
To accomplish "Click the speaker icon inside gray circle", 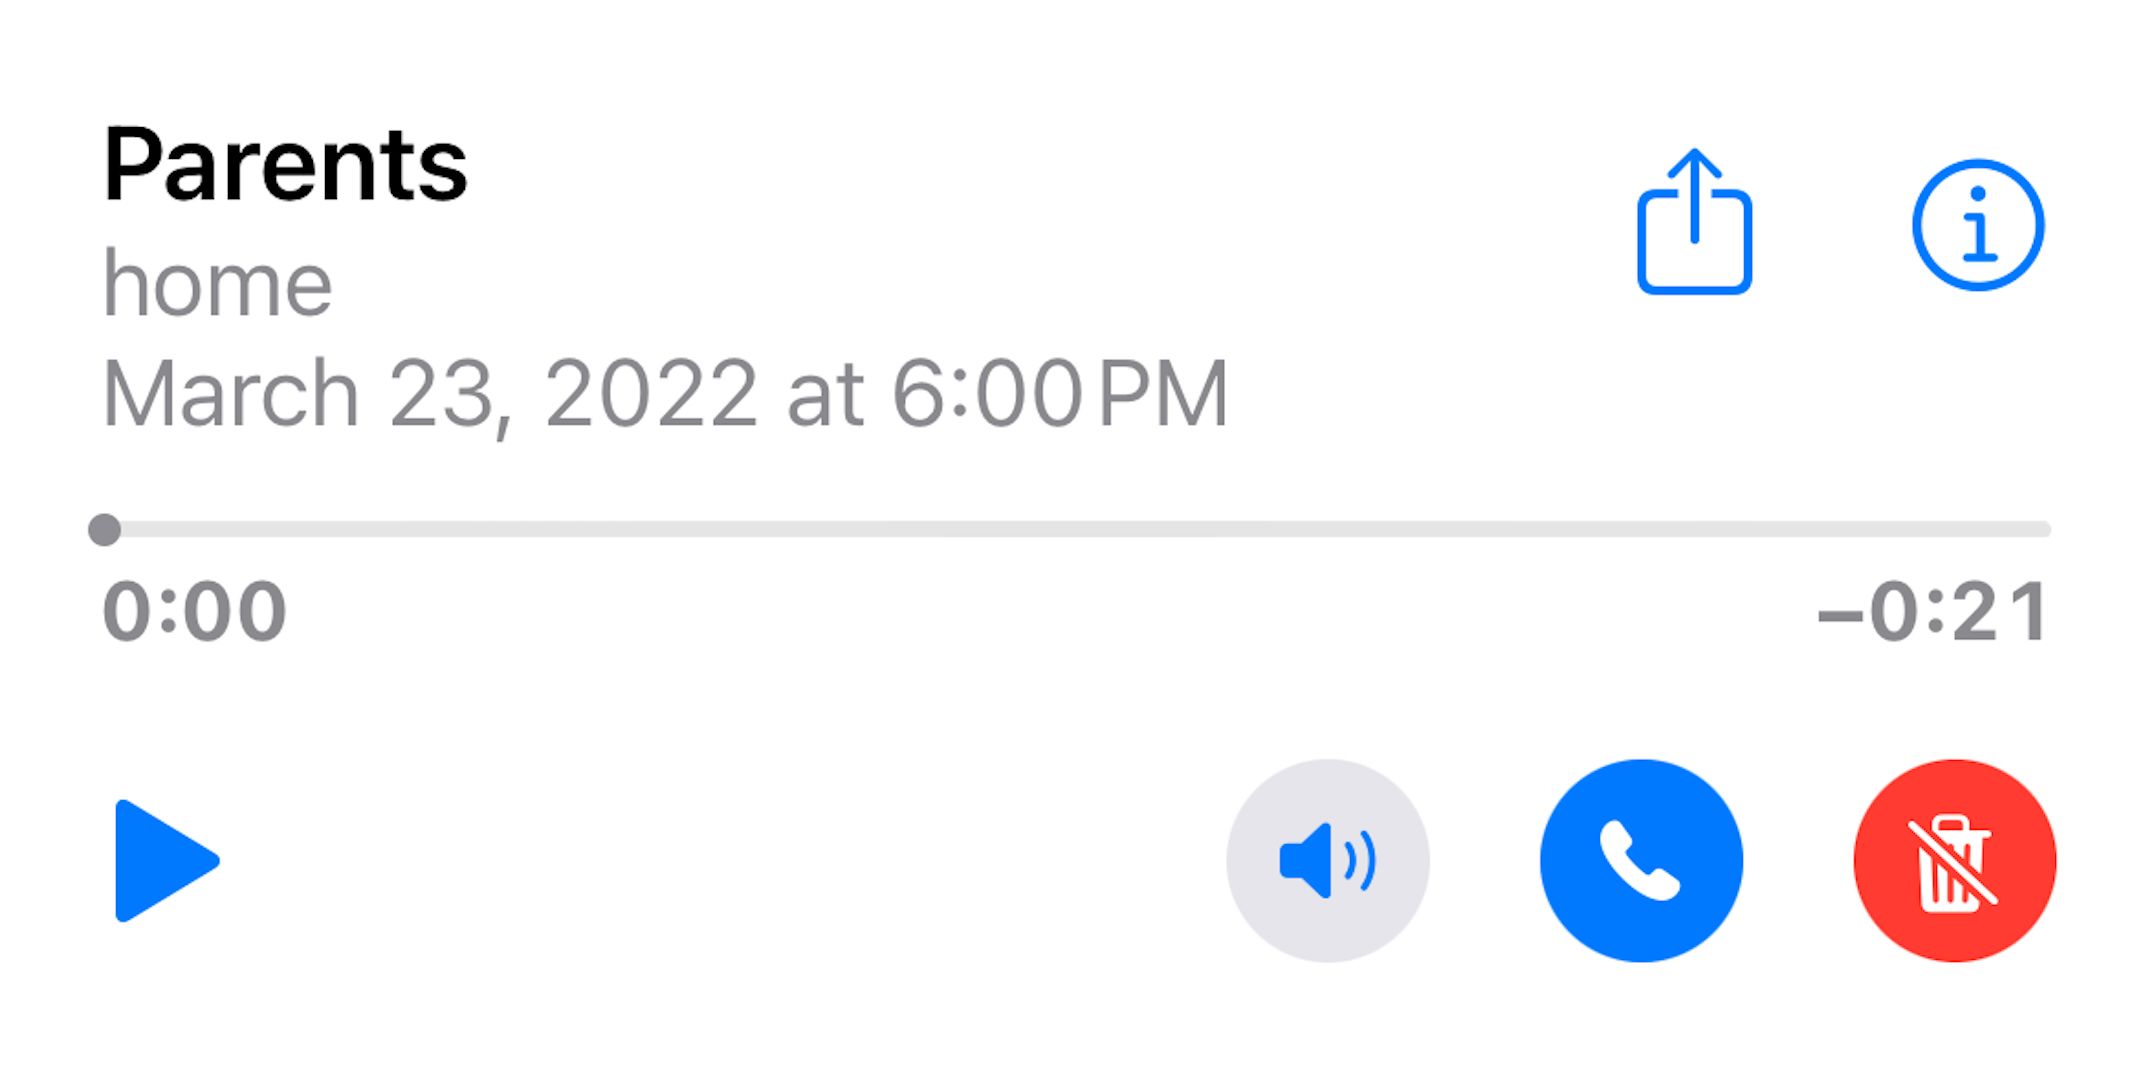I will pos(1328,861).
